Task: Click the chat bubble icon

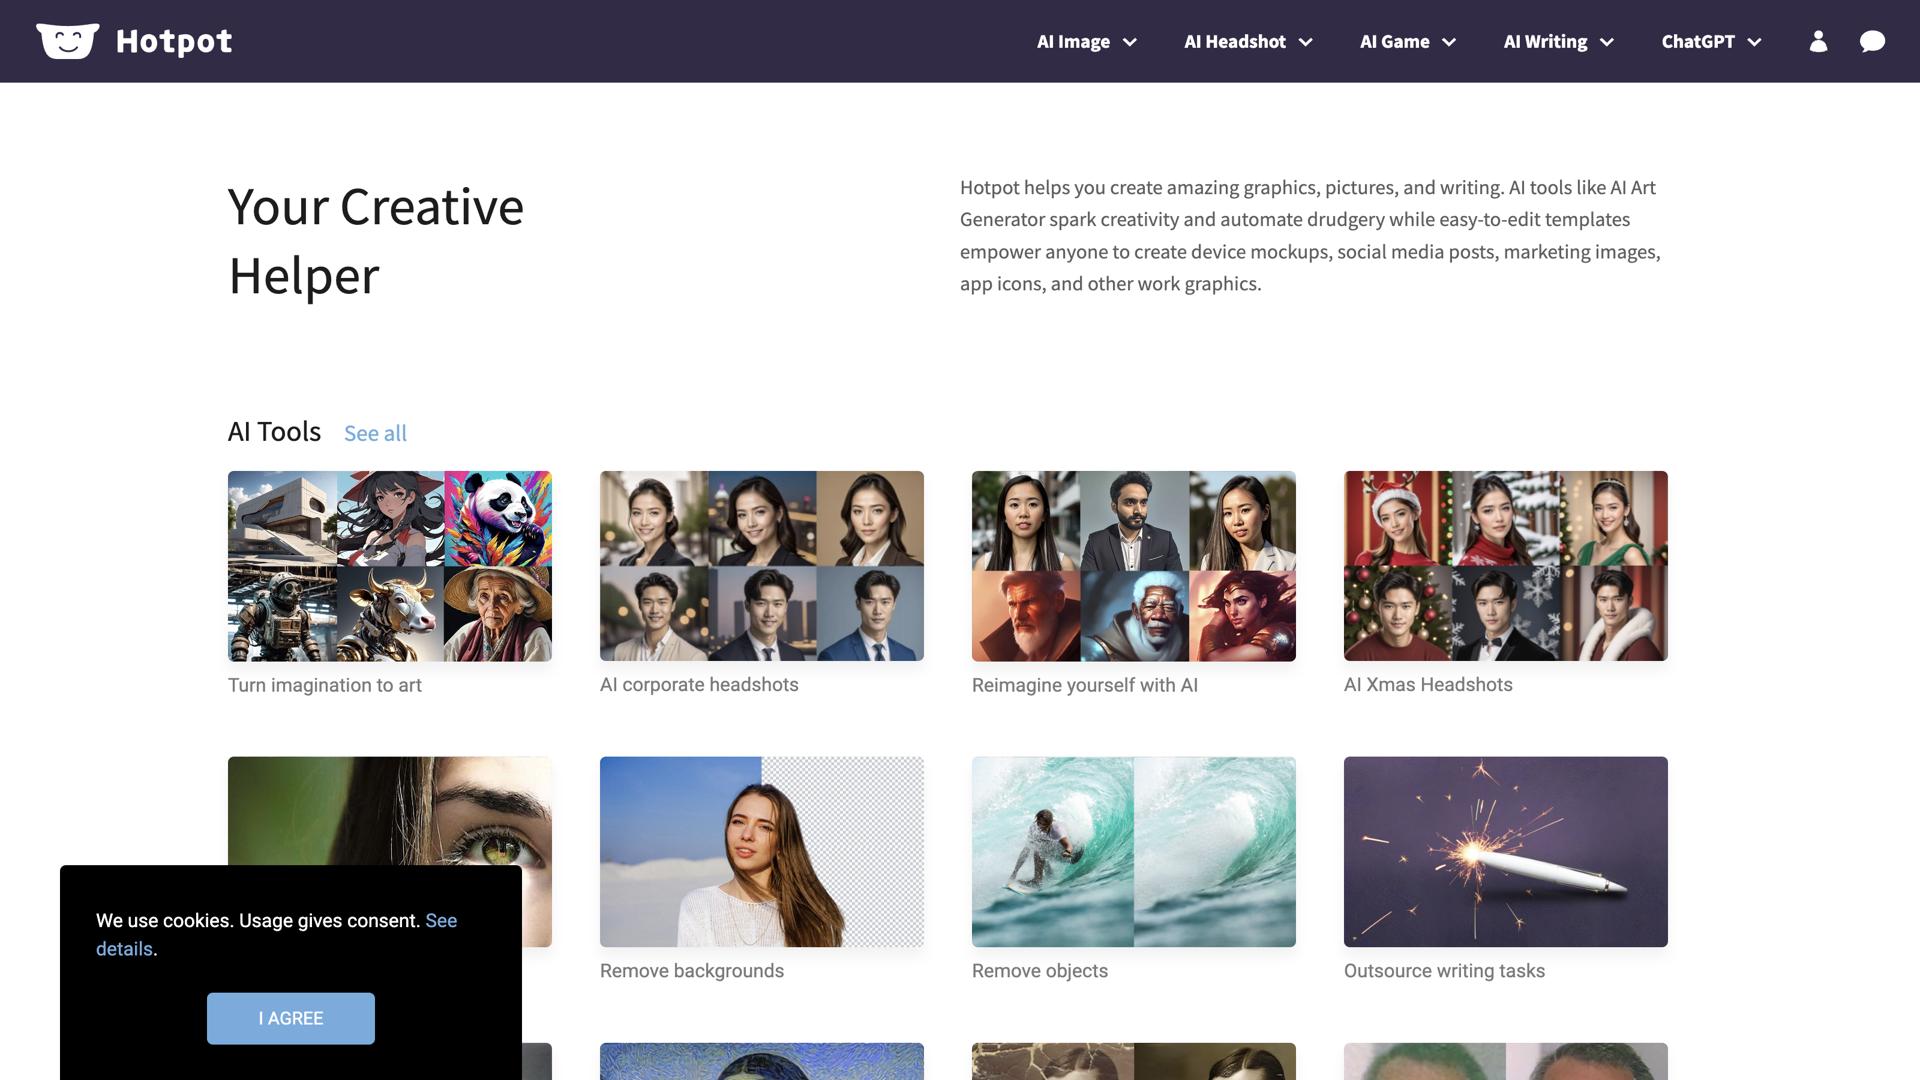Action: [x=1872, y=41]
